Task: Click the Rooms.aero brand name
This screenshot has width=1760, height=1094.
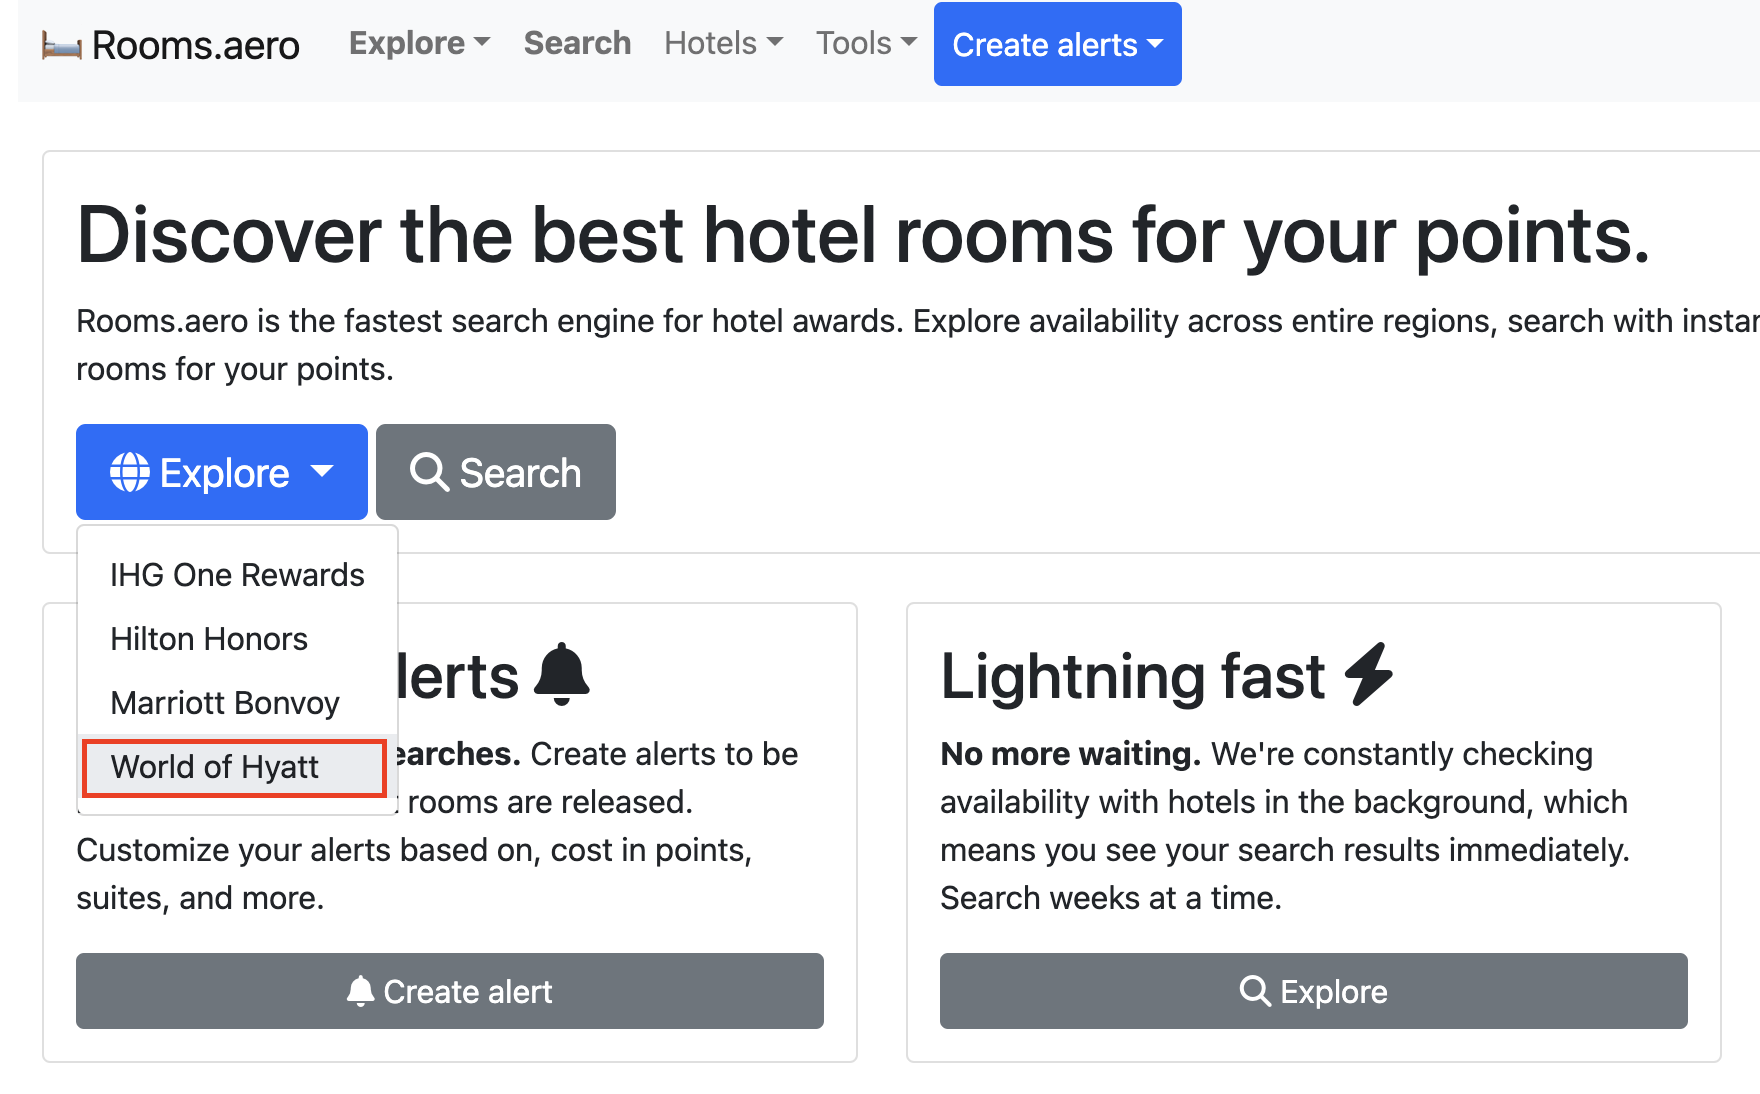Action: click(x=196, y=46)
